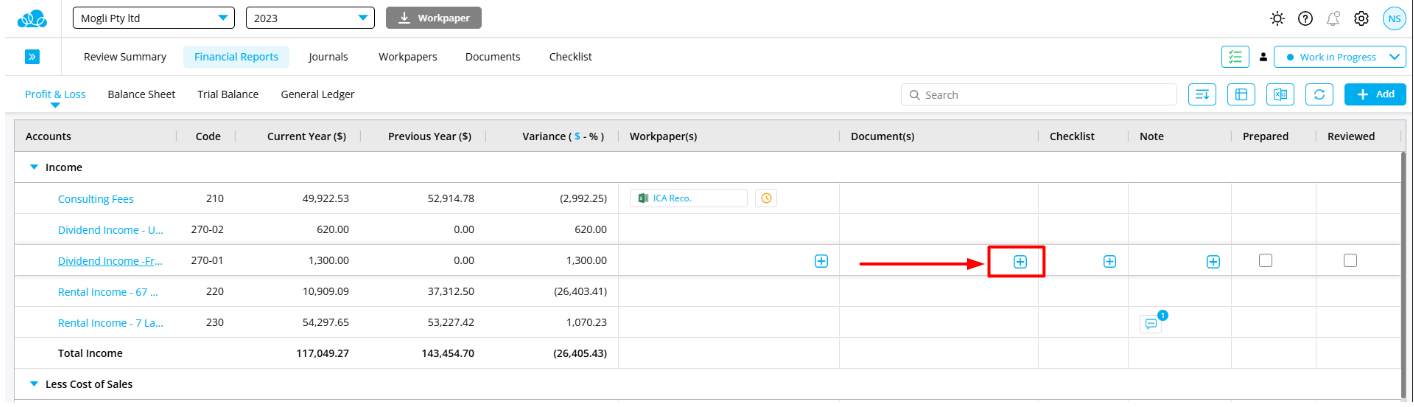
Task: Click the plus icon in Document(s) column
Action: coord(1020,261)
